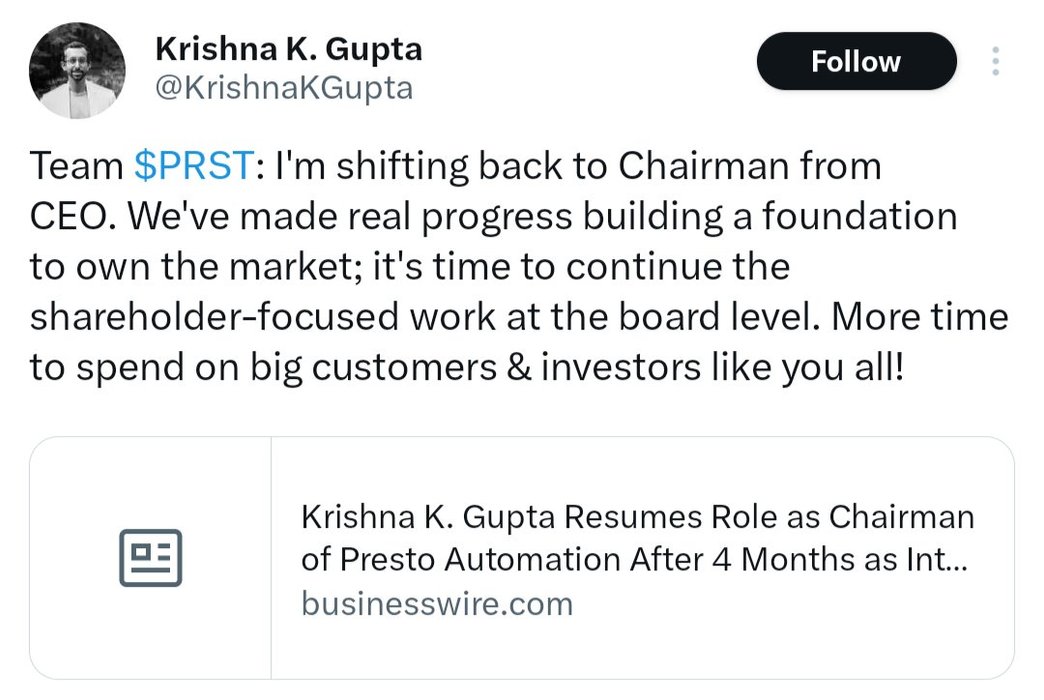Open the businesswire.com domain link
The height and width of the screenshot is (700, 1044).
[x=437, y=604]
